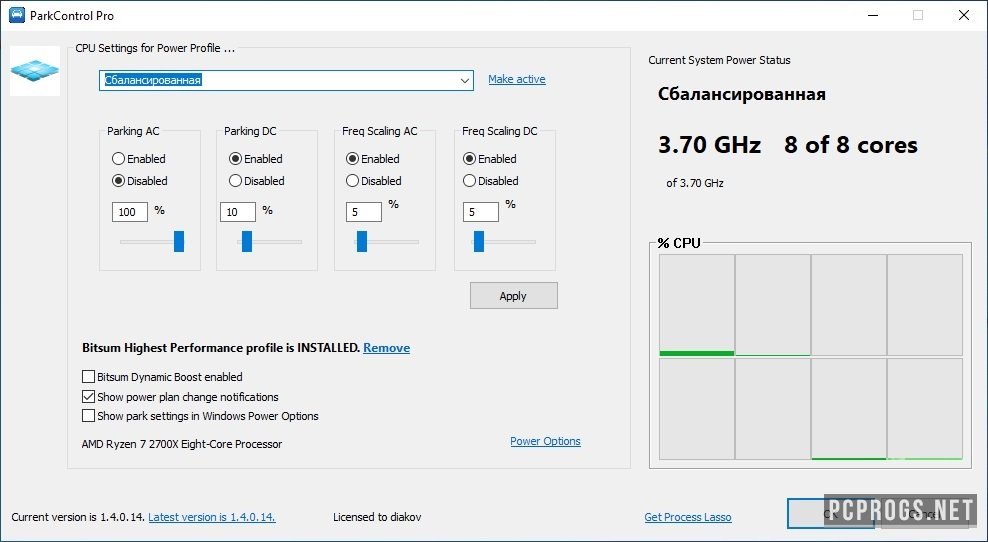988x542 pixels.
Task: Click the Freq Scaling DC percent field
Action: tap(481, 212)
